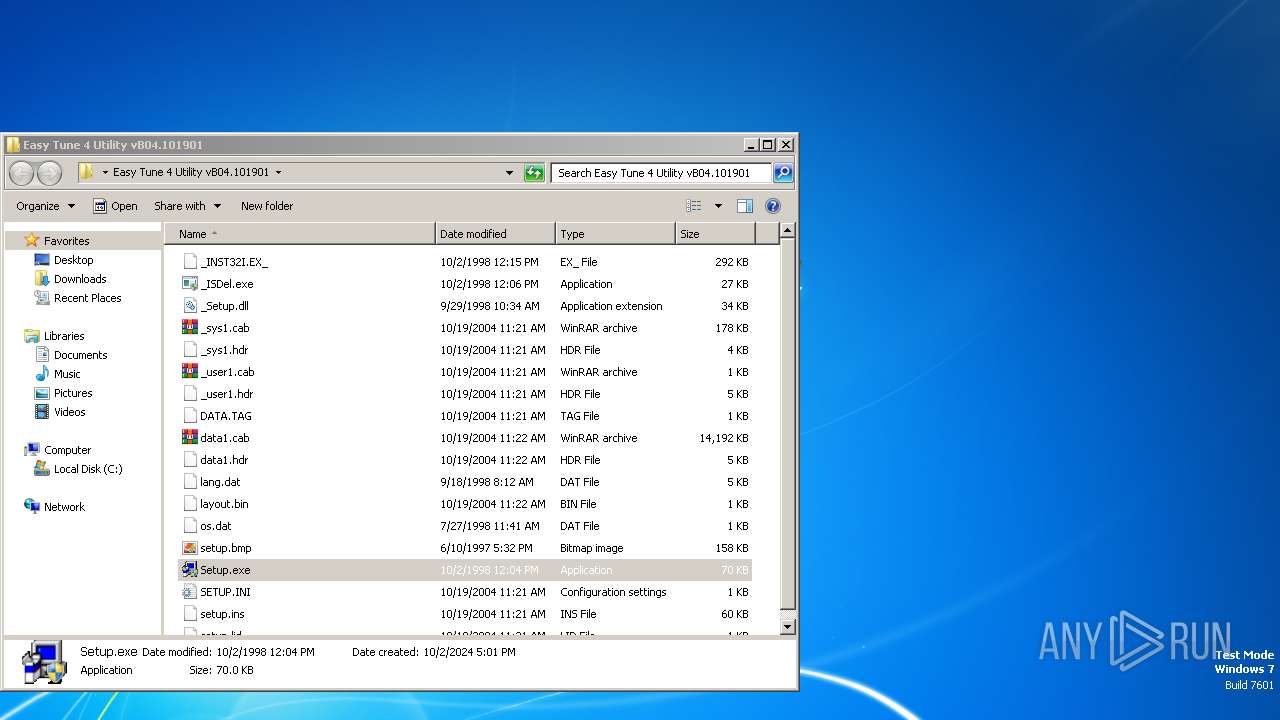Viewport: 1280px width, 720px height.
Task: Select the _user1.cab archive icon
Action: tap(190, 372)
